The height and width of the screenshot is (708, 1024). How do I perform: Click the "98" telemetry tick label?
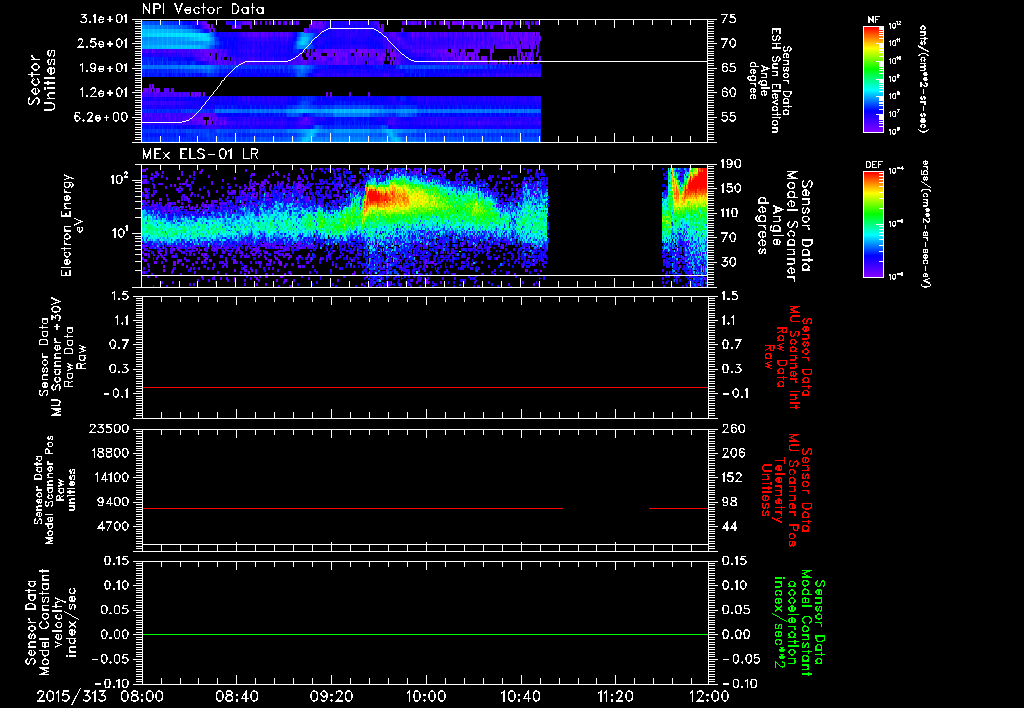click(729, 502)
